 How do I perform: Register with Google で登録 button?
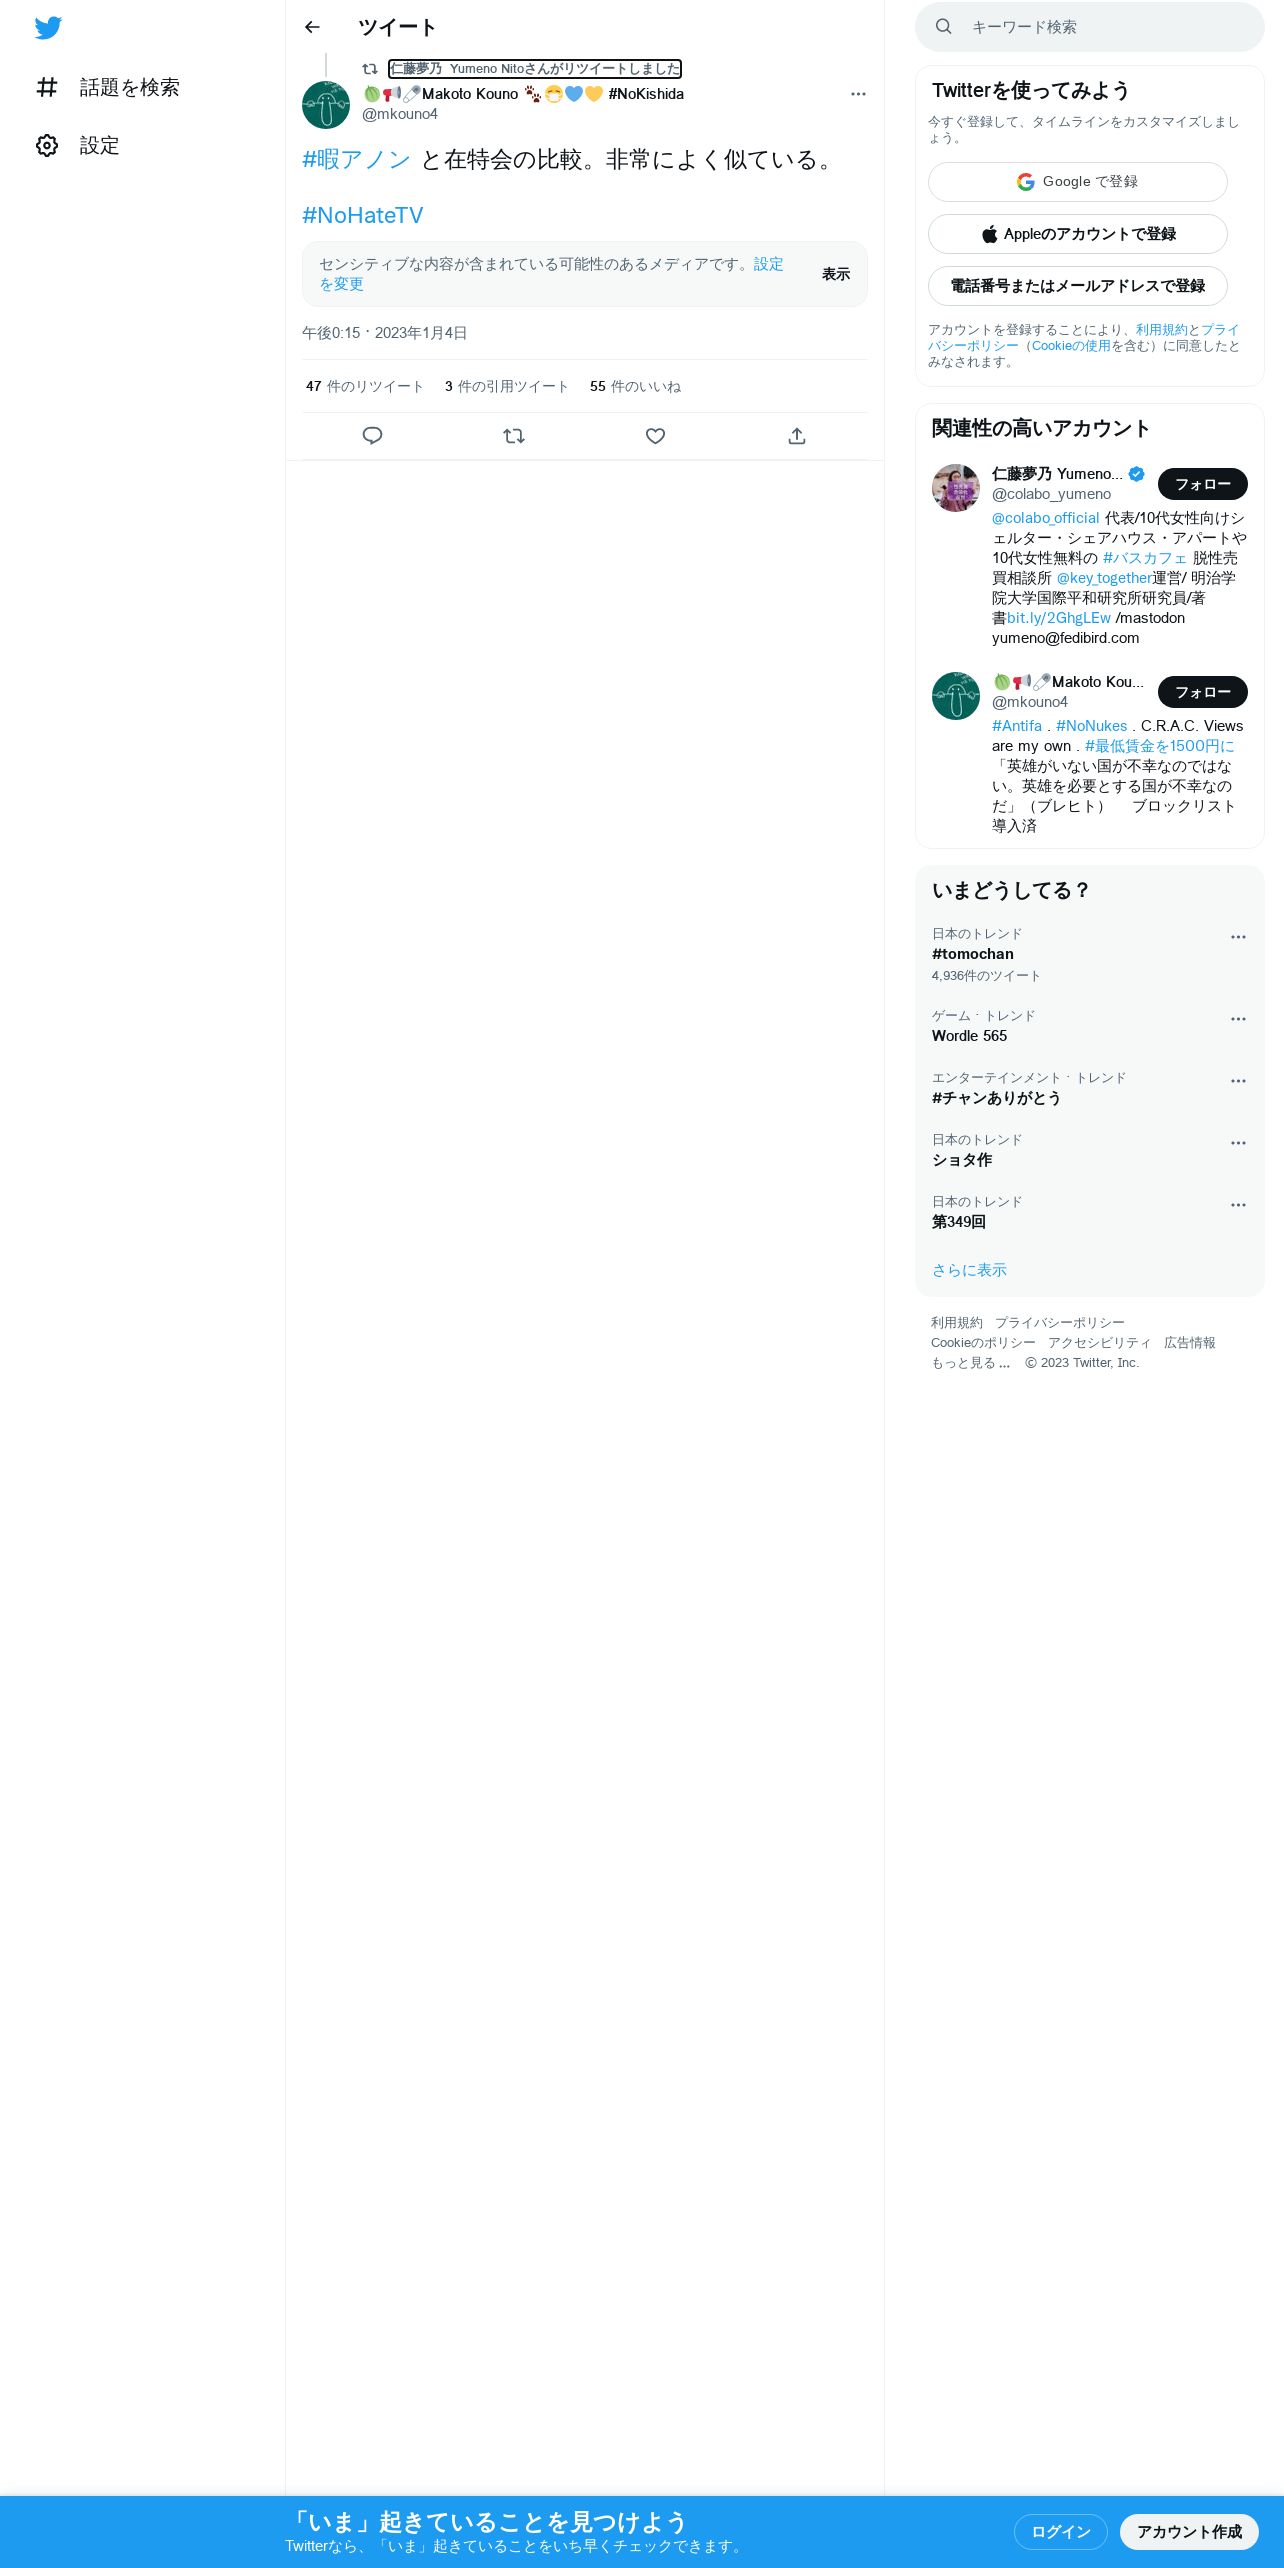pos(1078,182)
